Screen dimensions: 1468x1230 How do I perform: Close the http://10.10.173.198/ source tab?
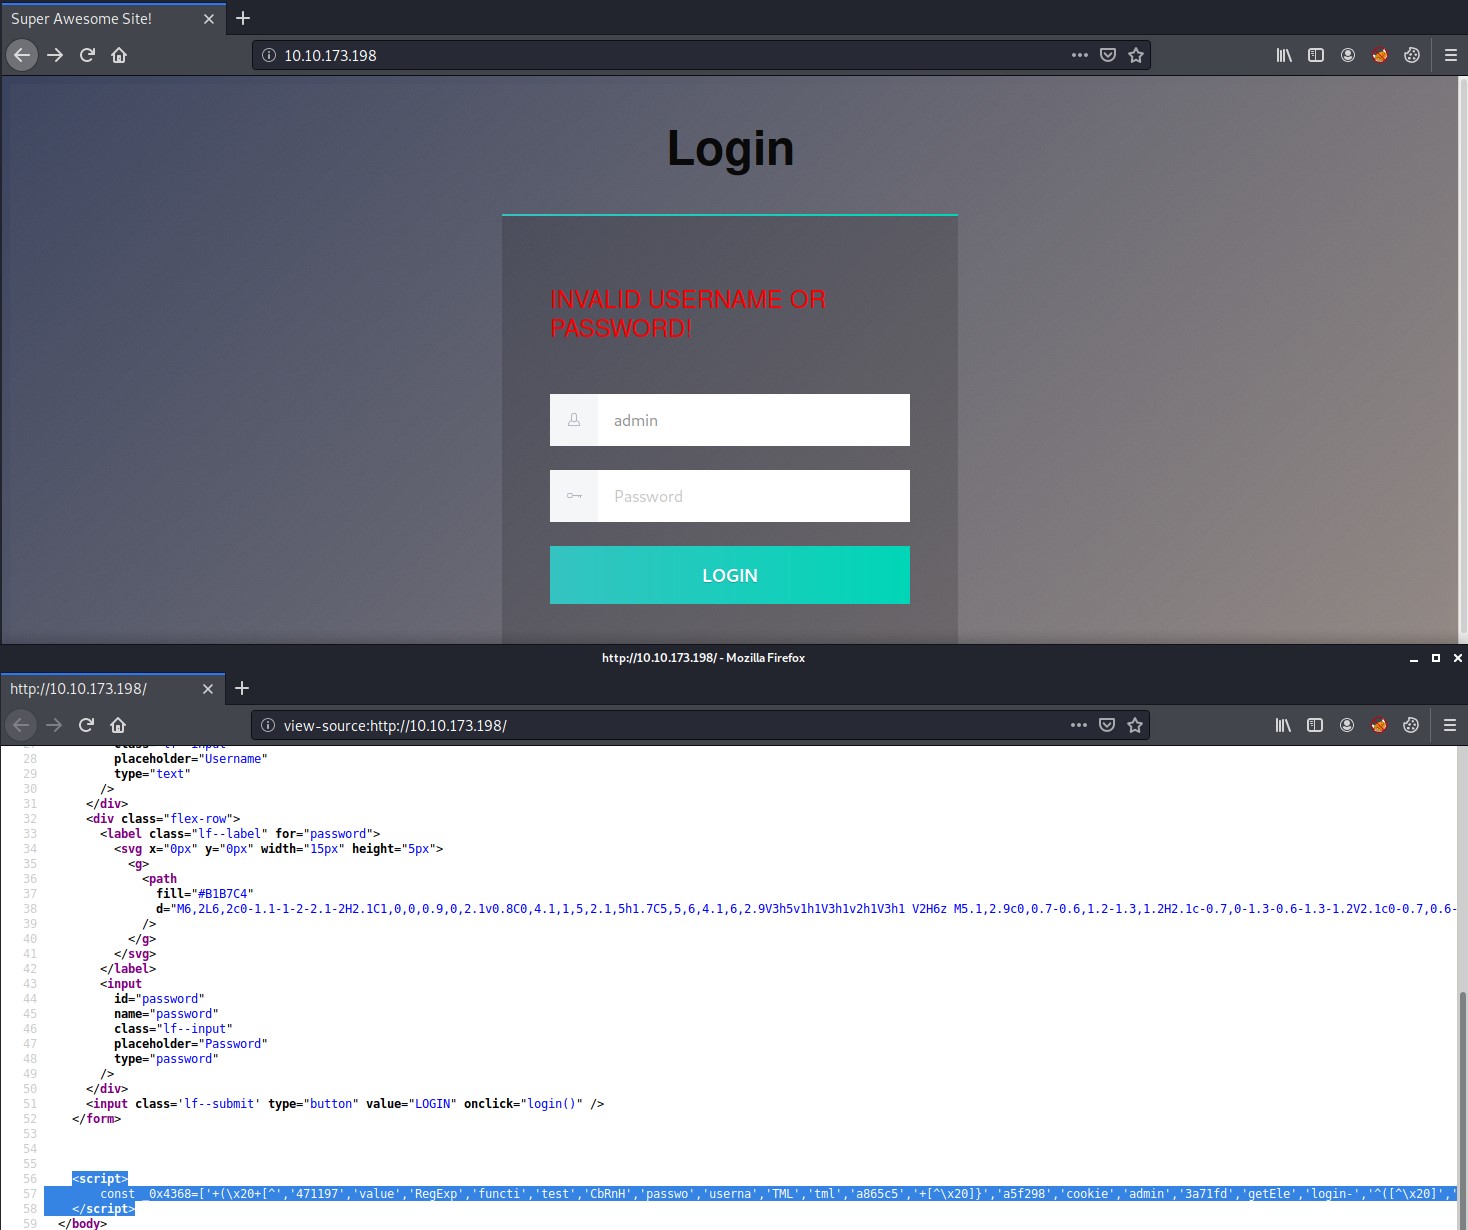(x=208, y=689)
